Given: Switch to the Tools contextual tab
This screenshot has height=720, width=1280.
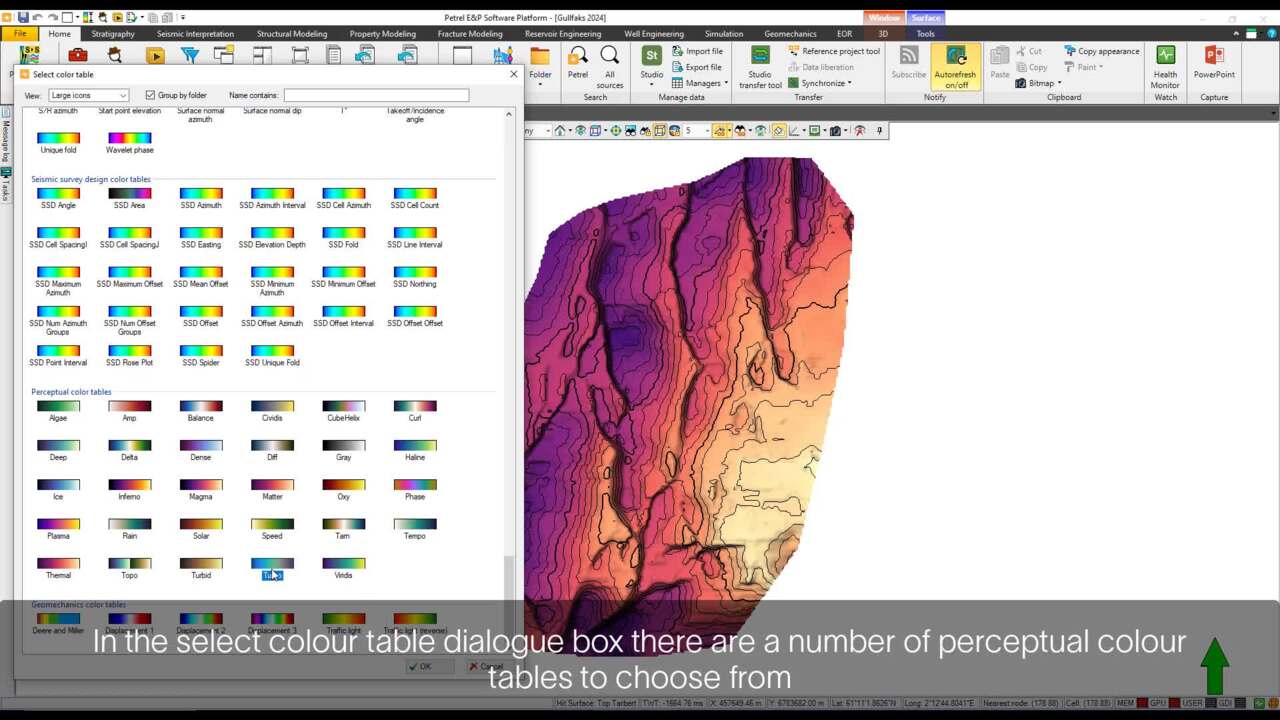Looking at the screenshot, I should click(x=925, y=34).
